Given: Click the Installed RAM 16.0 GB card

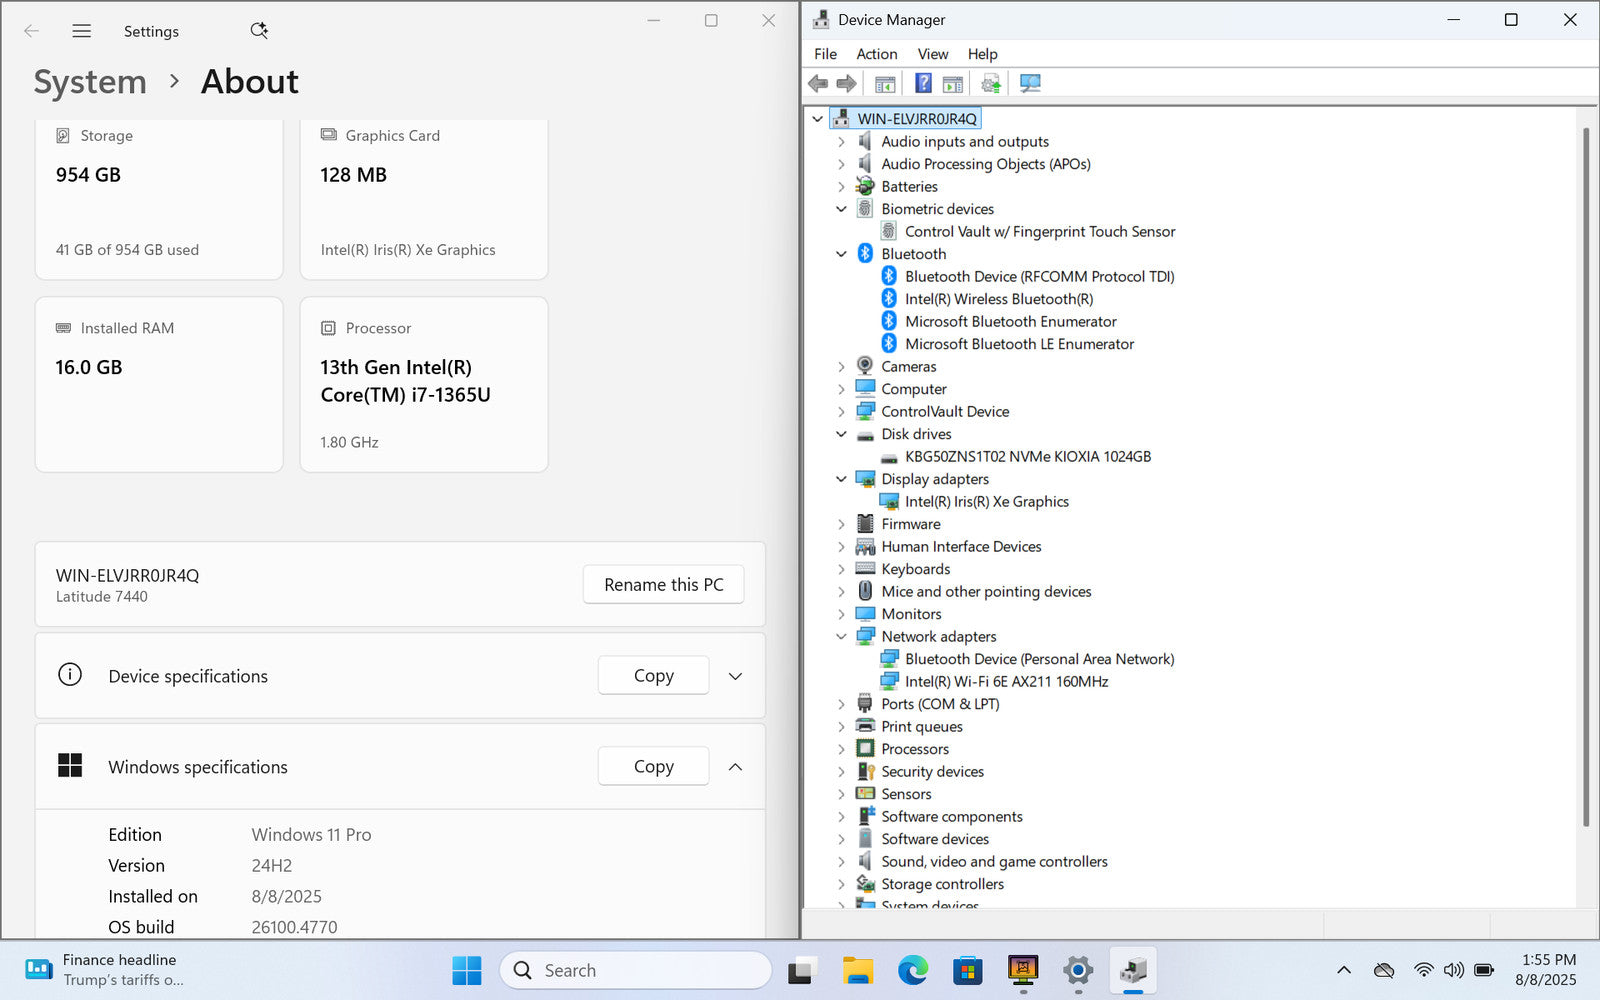Looking at the screenshot, I should click(159, 384).
